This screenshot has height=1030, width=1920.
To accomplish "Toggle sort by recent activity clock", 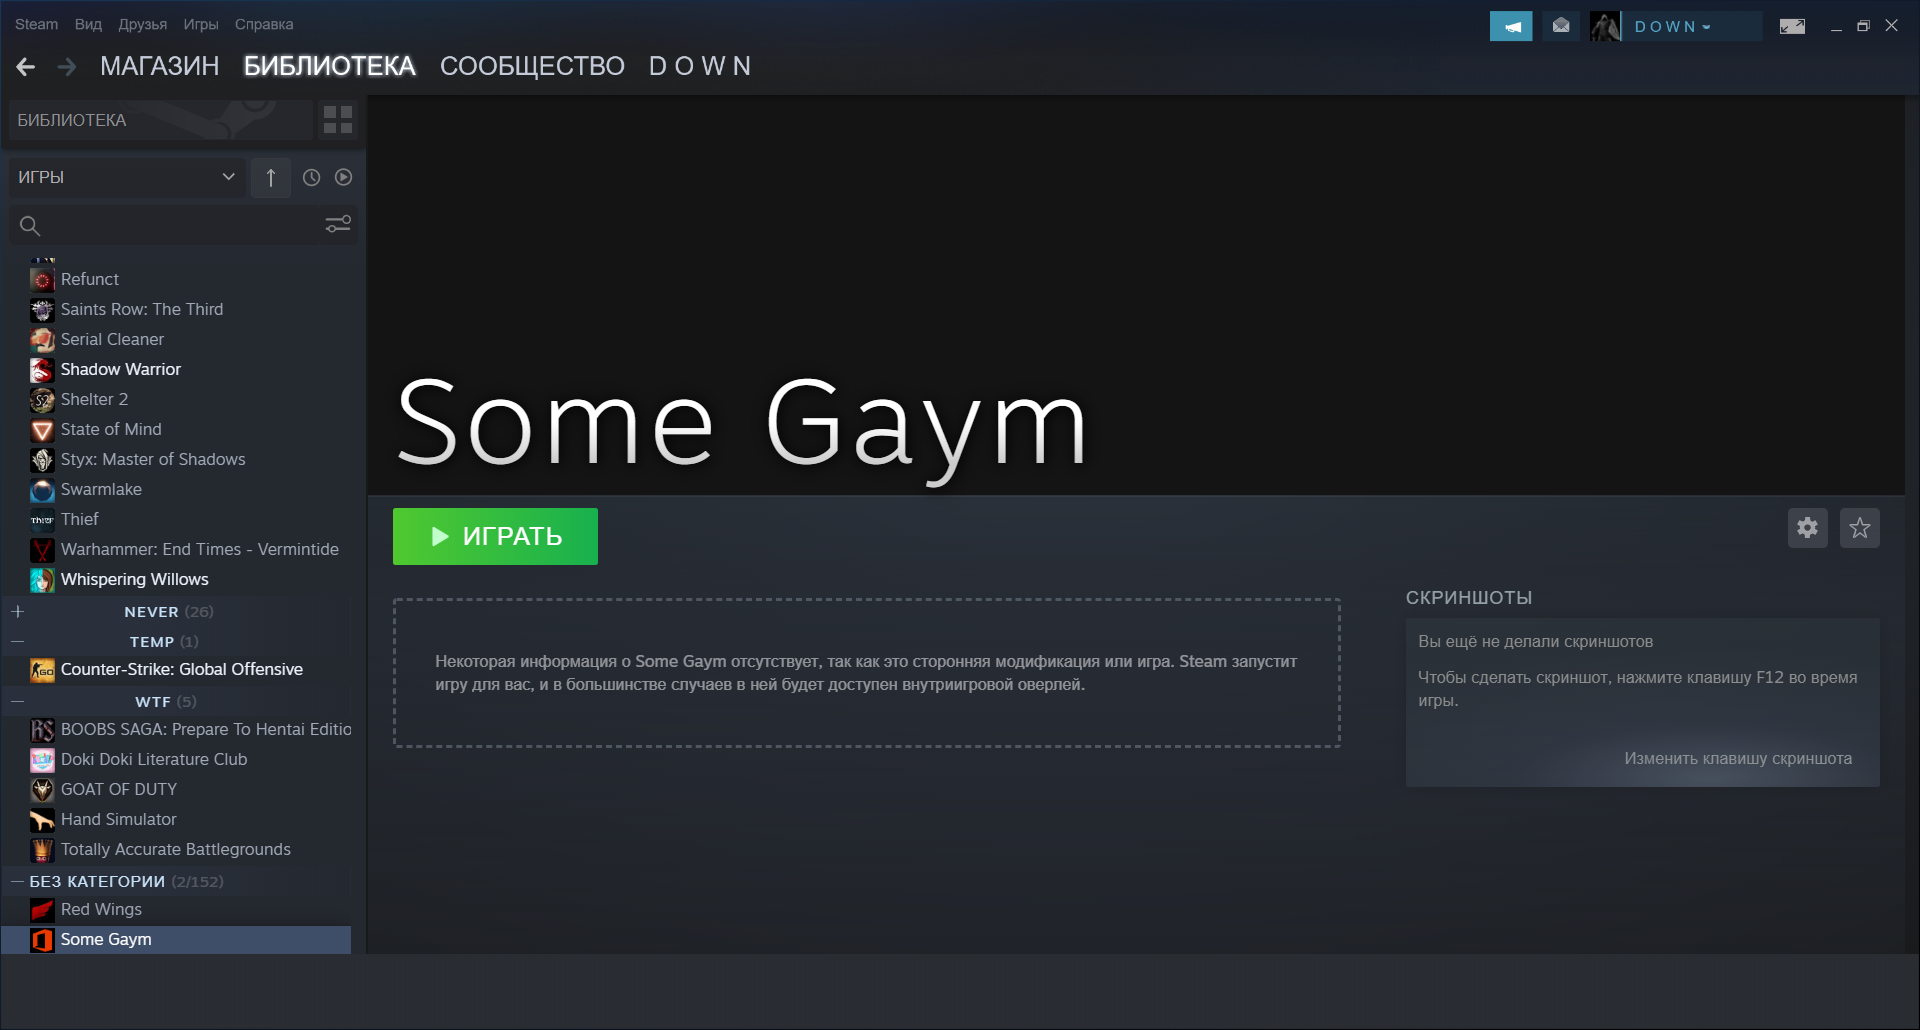I will click(x=312, y=177).
